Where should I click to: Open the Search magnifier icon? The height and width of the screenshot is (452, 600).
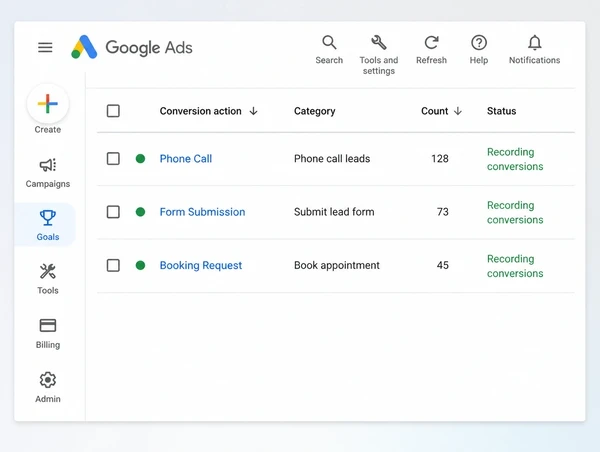click(x=329, y=42)
